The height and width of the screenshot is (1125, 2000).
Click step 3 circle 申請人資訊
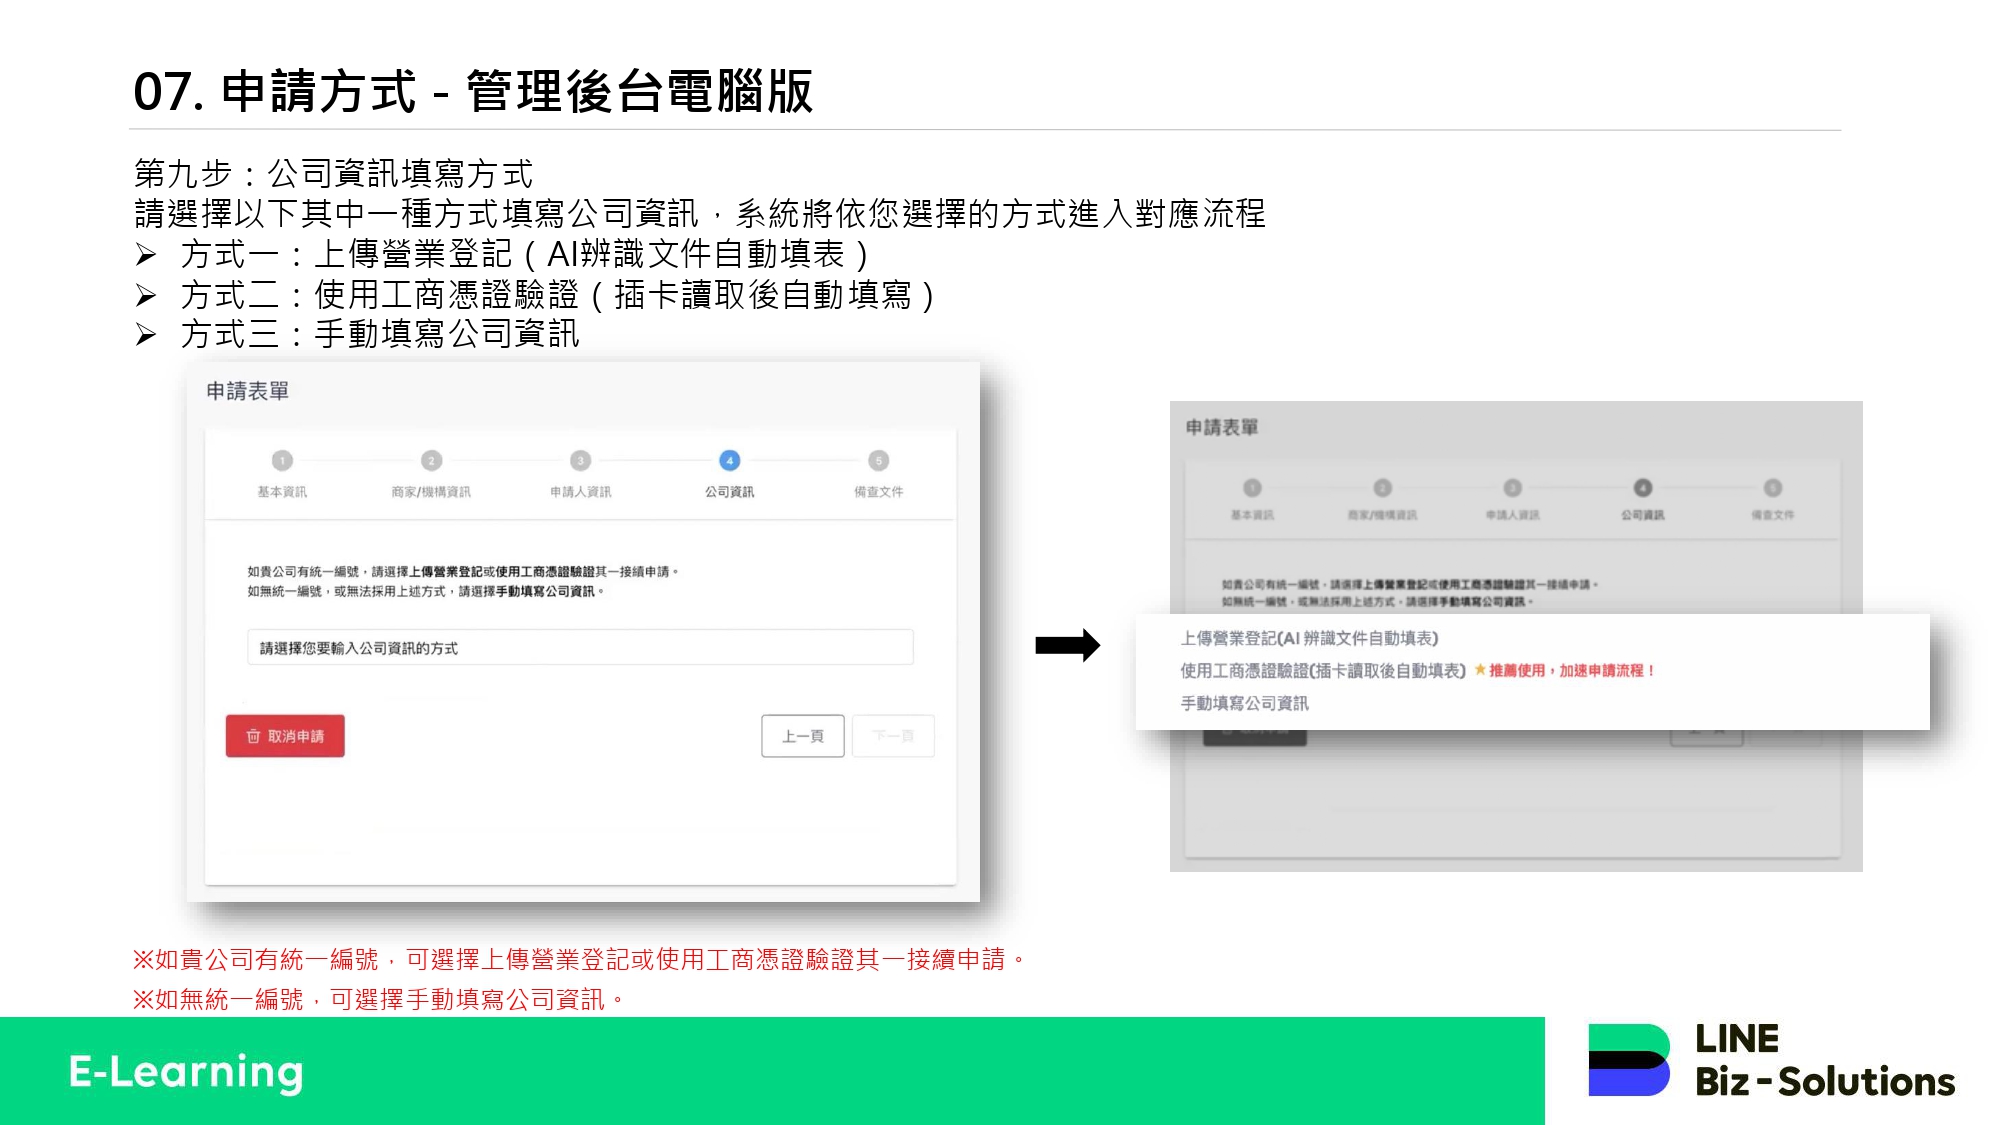580,461
